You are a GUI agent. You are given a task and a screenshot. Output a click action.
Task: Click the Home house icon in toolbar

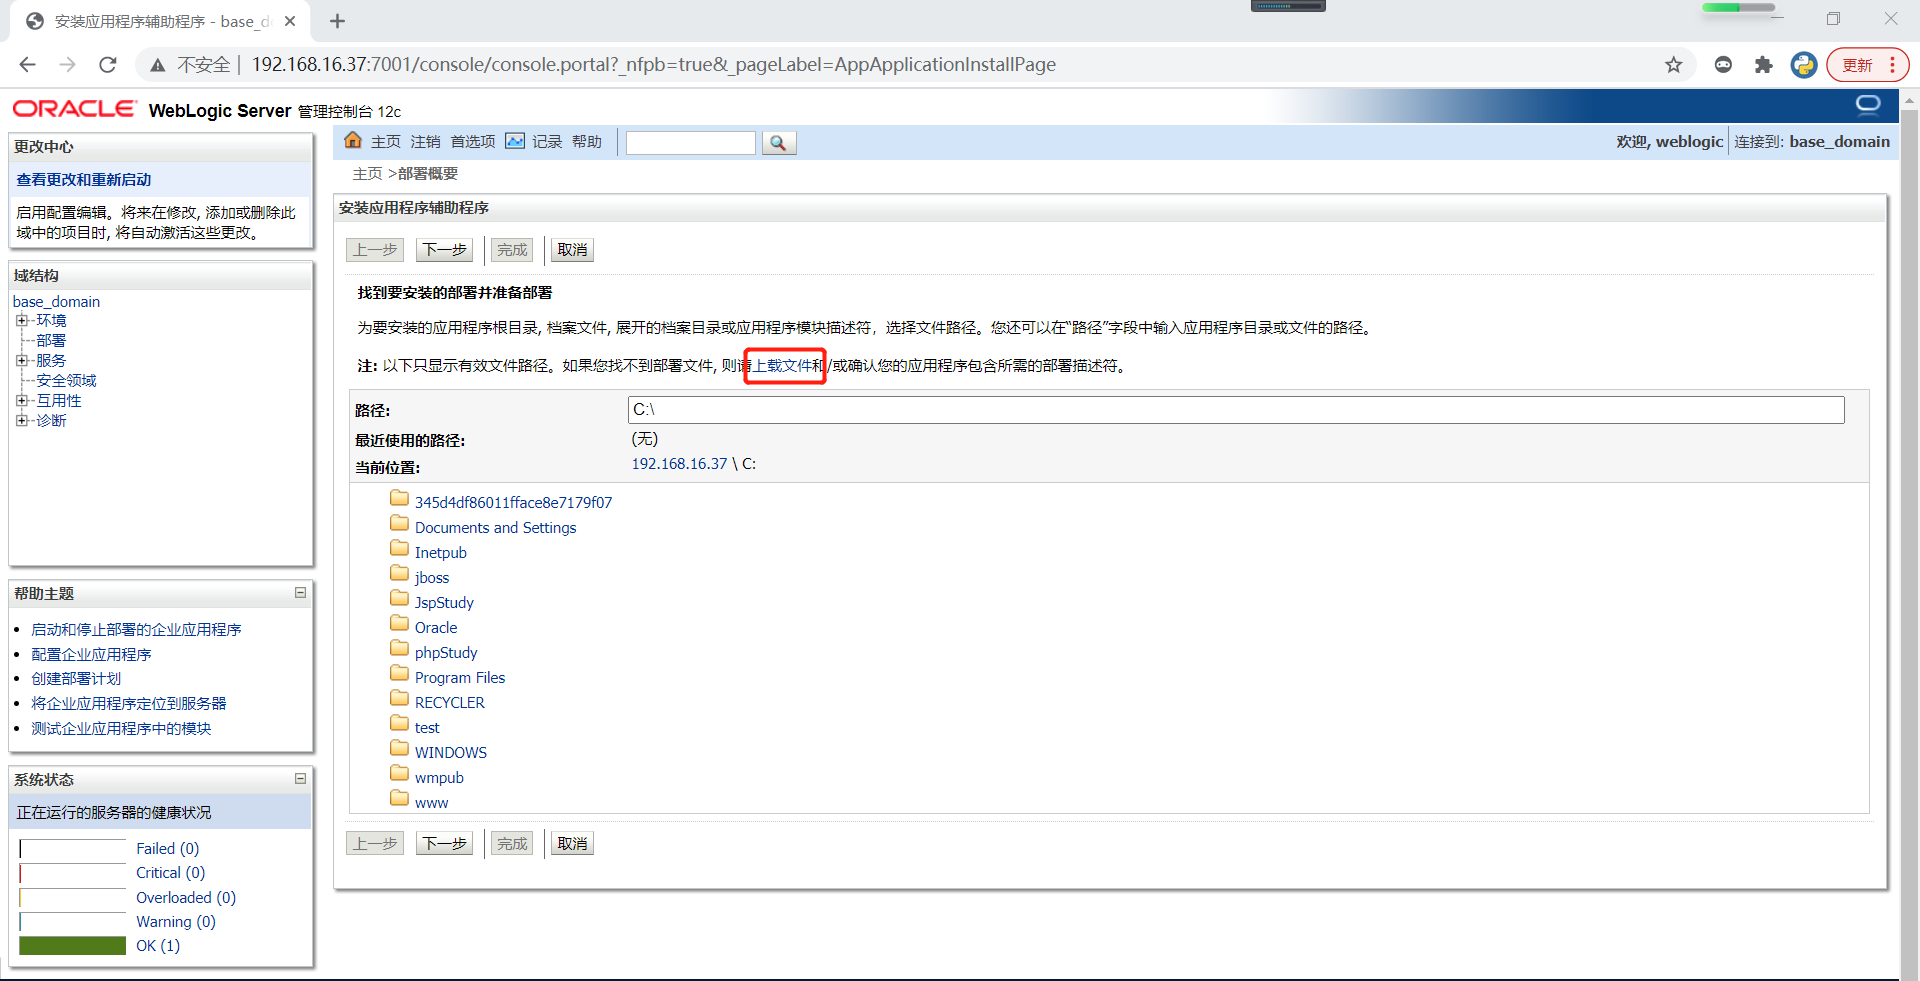tap(353, 141)
